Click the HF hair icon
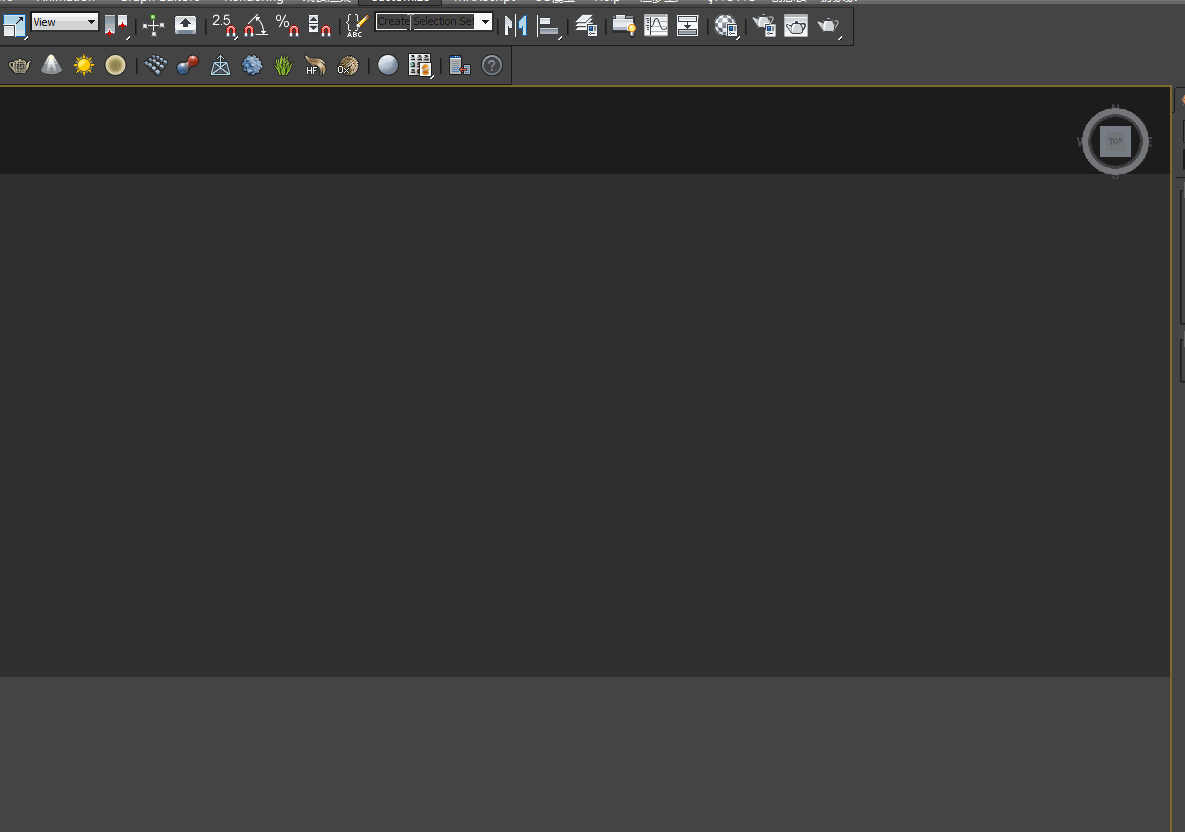The image size is (1185, 832). tap(315, 66)
